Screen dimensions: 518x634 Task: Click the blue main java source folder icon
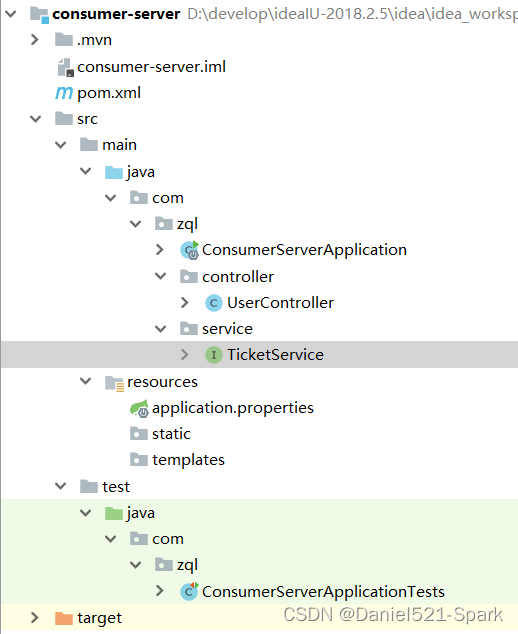[x=114, y=172]
